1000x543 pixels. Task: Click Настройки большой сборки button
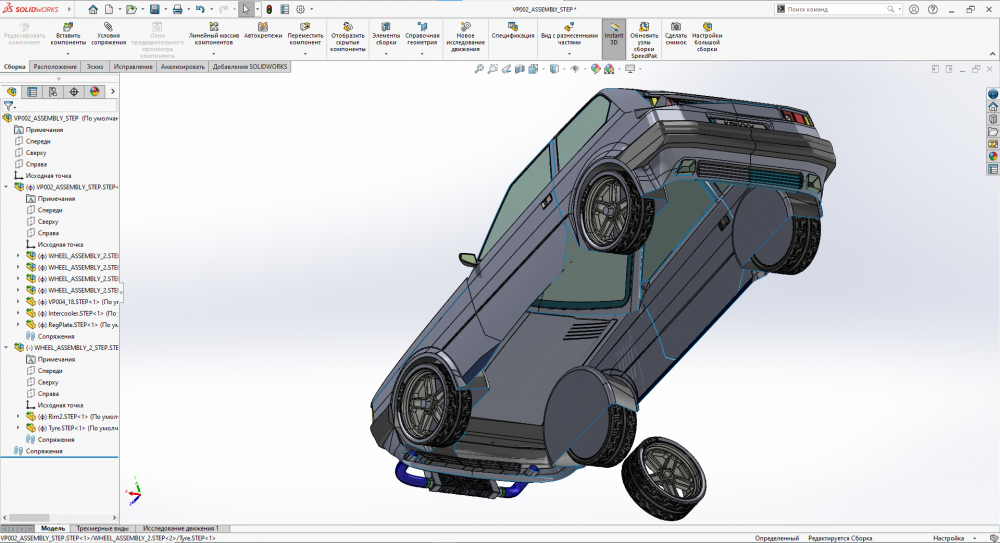click(x=707, y=27)
